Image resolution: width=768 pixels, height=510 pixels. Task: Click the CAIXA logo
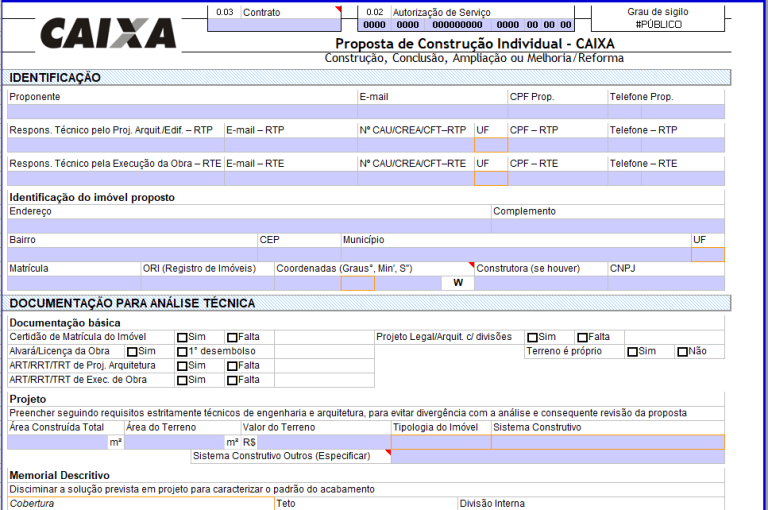108,33
